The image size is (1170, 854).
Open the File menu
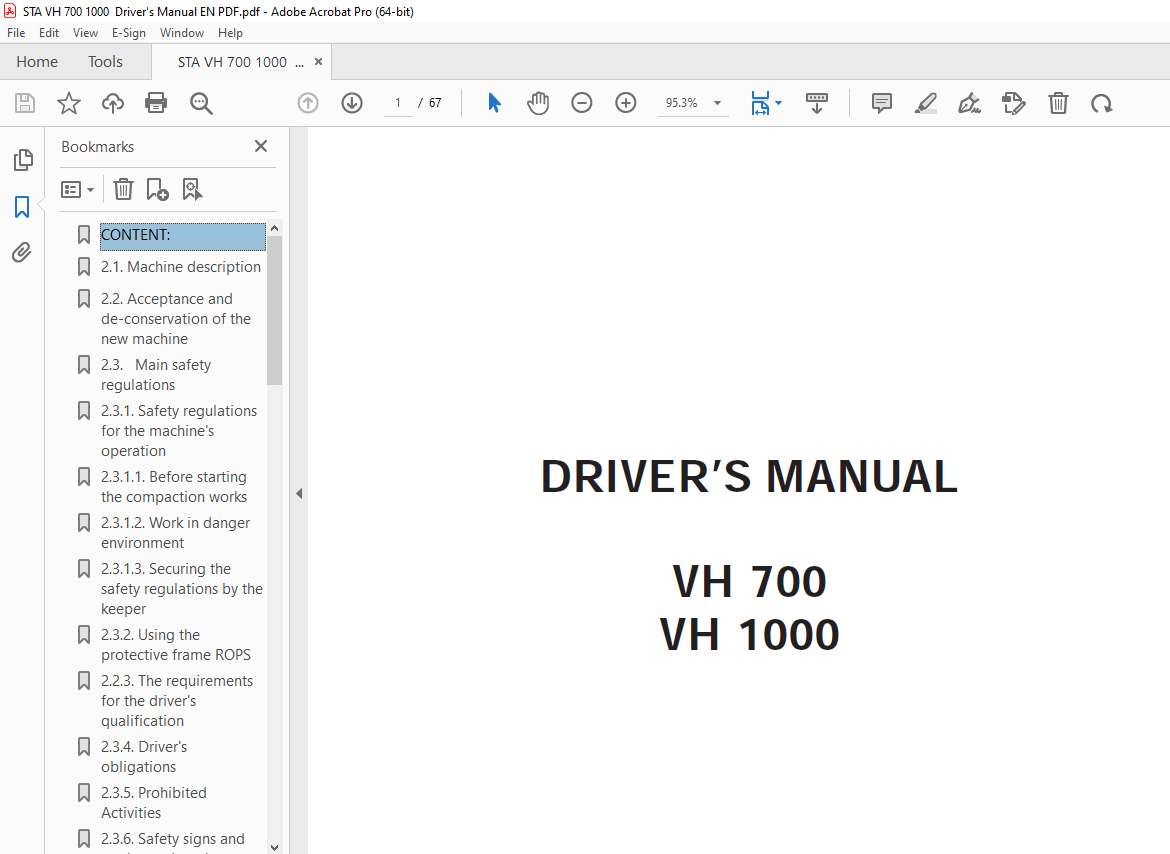16,33
